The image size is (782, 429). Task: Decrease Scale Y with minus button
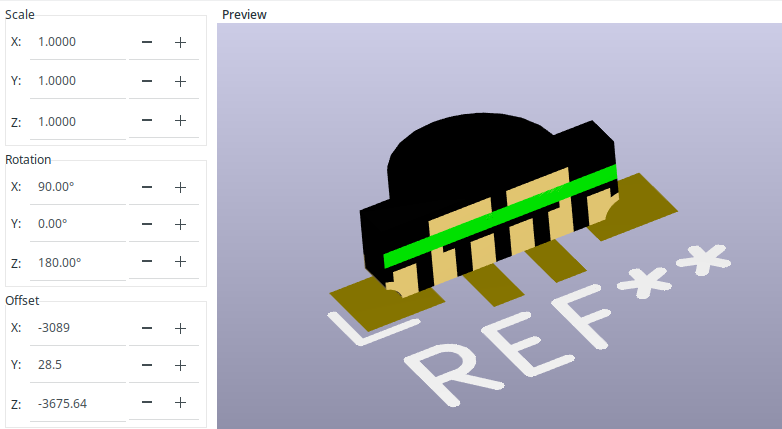pos(147,81)
